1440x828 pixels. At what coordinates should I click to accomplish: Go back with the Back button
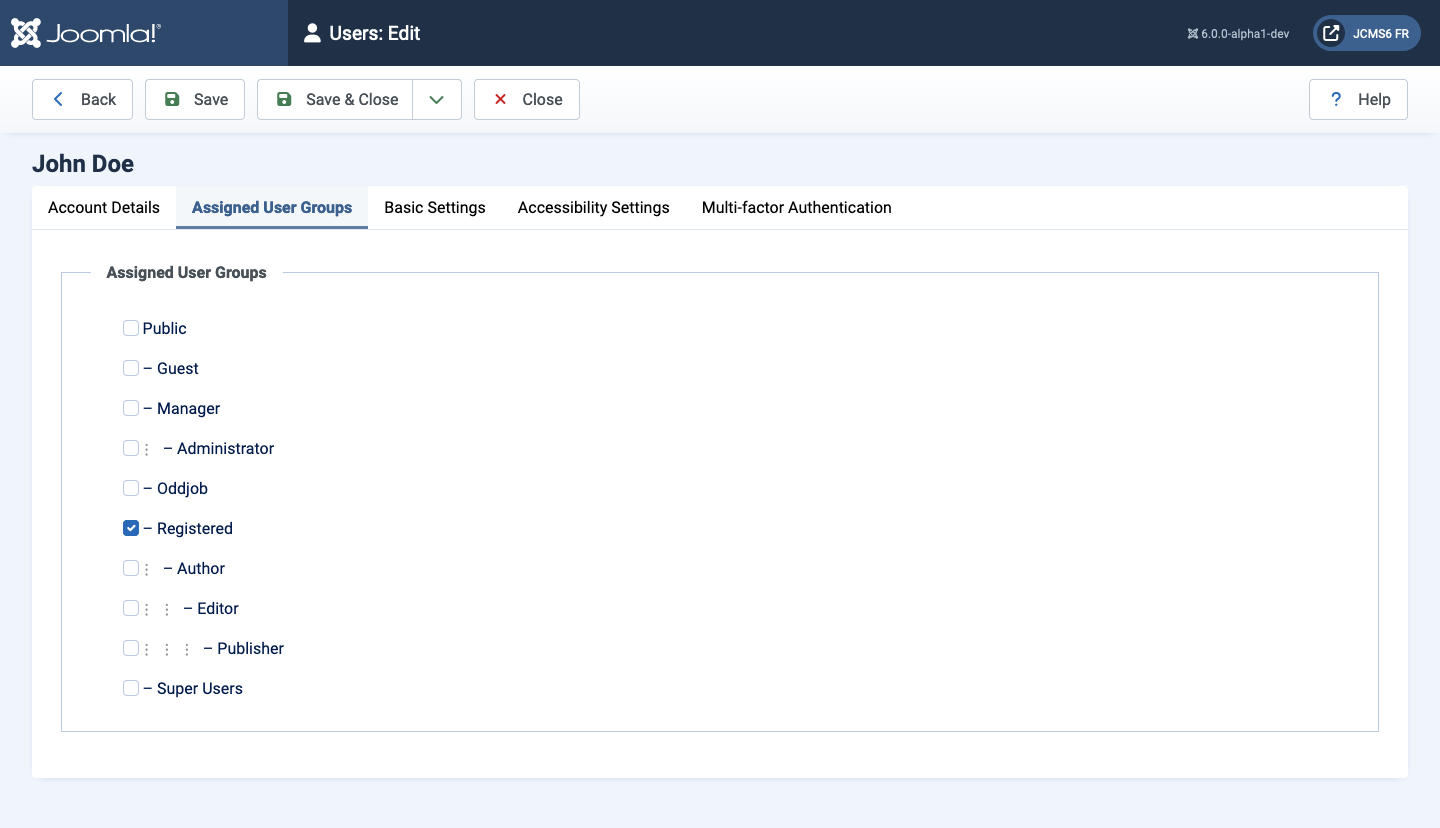[82, 99]
